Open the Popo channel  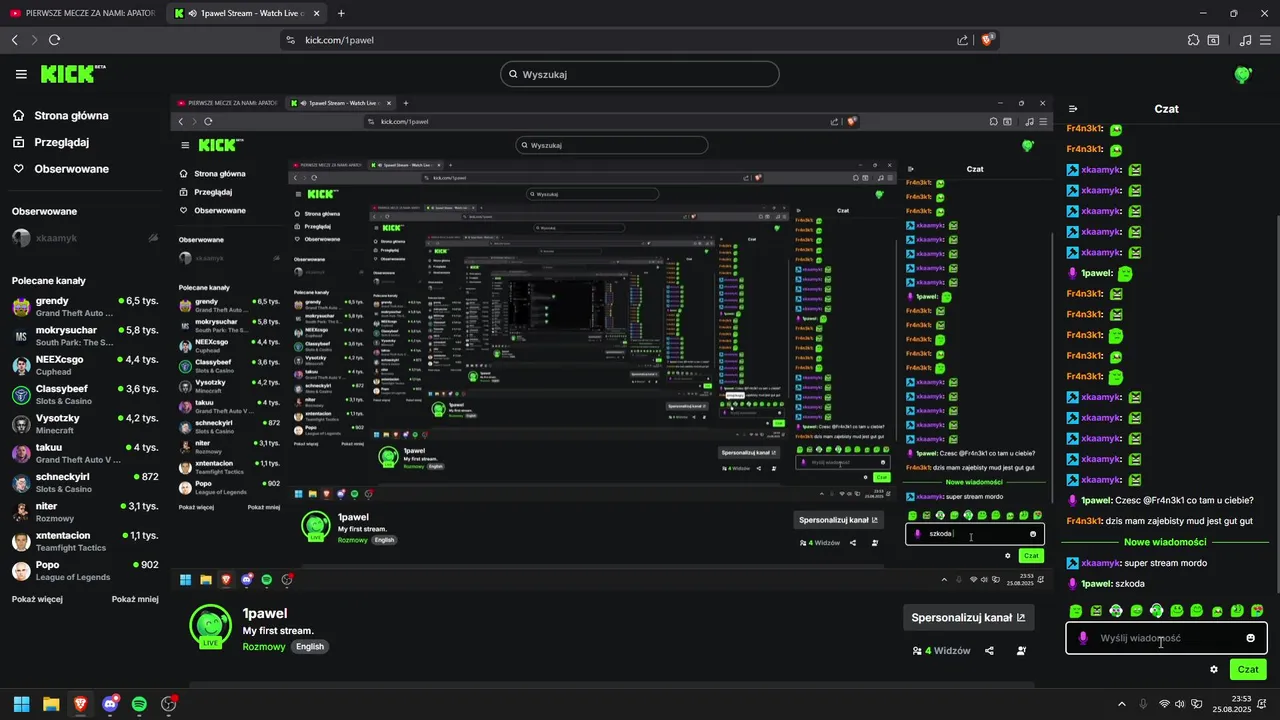pyautogui.click(x=85, y=570)
